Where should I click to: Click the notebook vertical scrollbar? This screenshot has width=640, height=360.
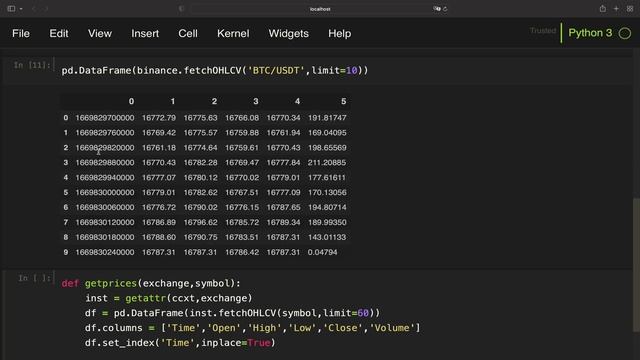[x=636, y=264]
